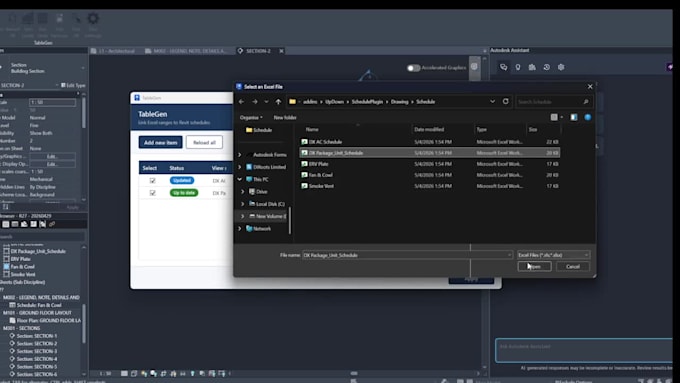Open file dialog help icon
Screen dimensions: 680x383
click(x=588, y=118)
